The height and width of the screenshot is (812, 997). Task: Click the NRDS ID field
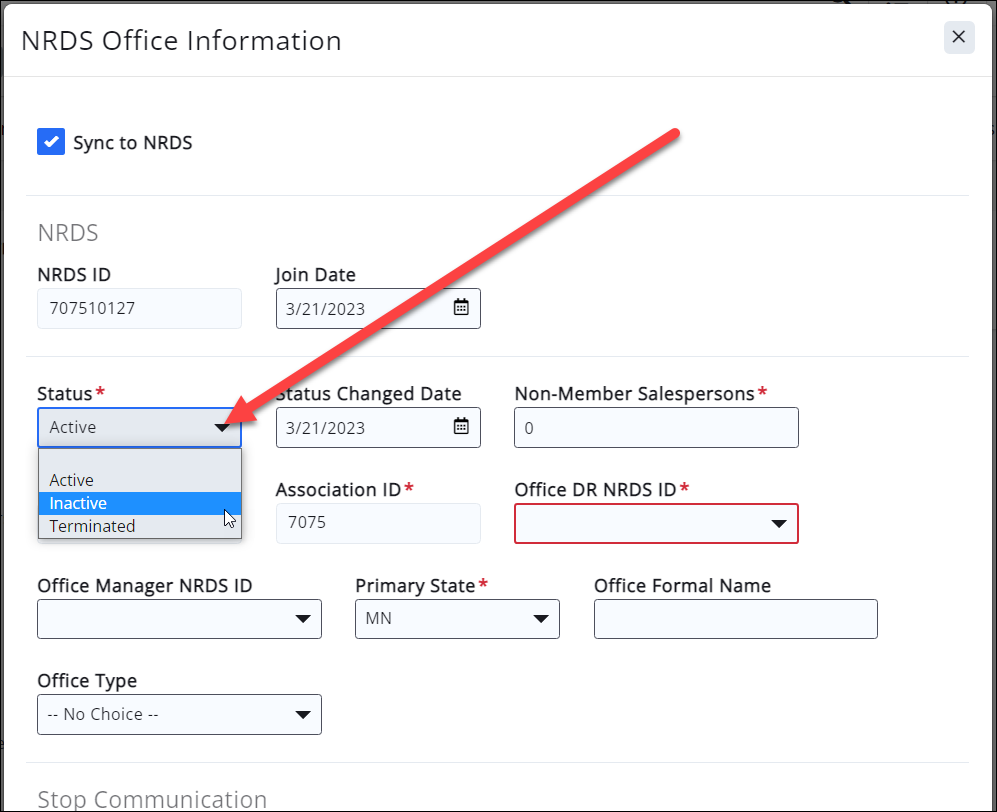click(139, 308)
